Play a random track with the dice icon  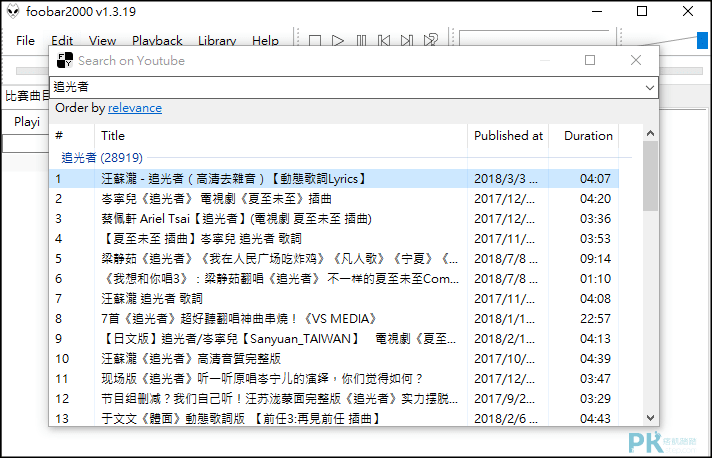click(x=430, y=40)
